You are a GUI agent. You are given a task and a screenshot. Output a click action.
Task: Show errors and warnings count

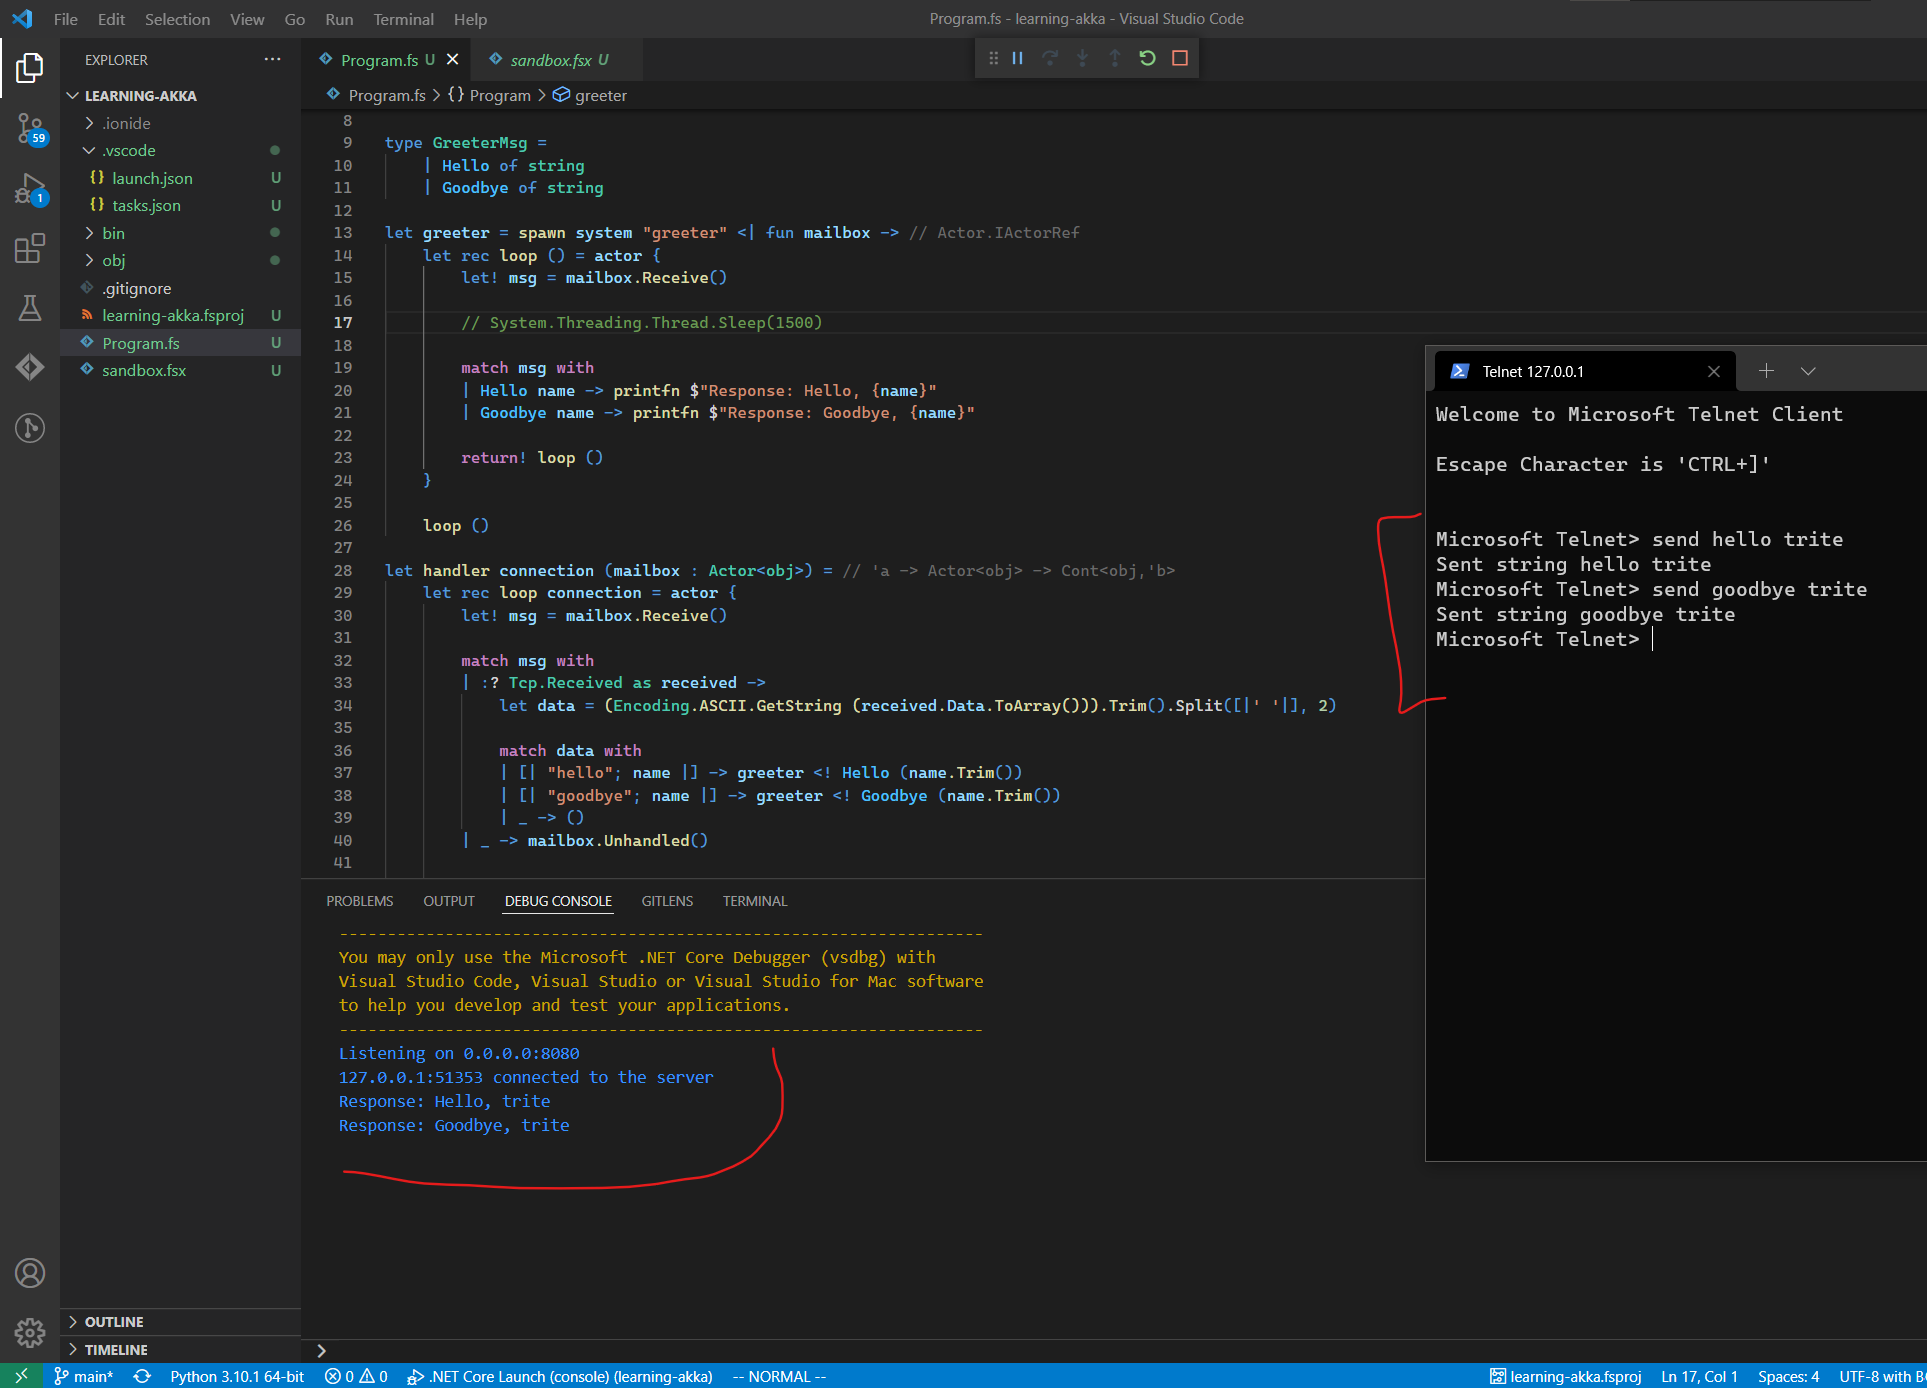pos(356,1376)
